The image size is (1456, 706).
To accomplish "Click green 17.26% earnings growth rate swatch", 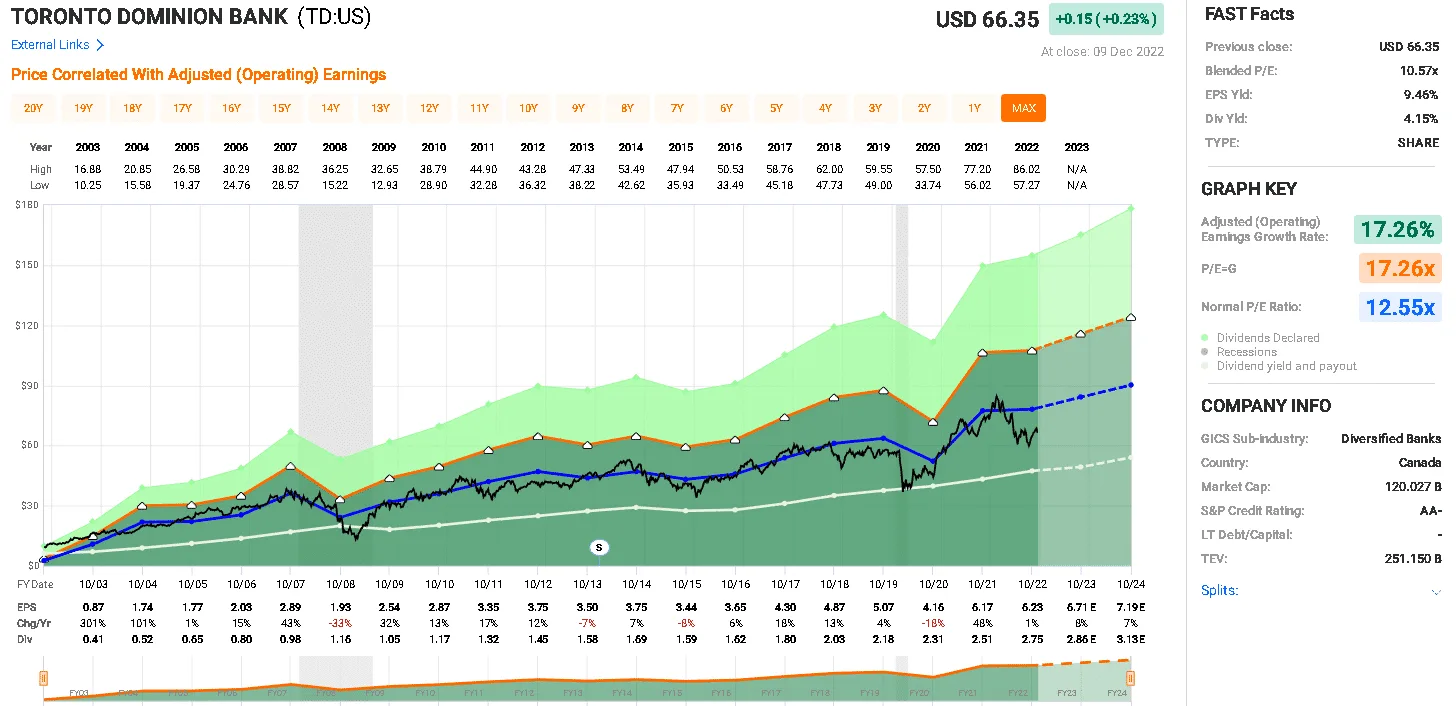I will tap(1398, 229).
